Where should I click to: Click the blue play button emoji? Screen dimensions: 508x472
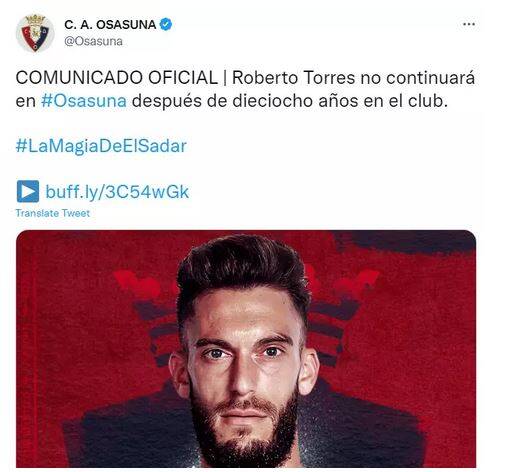pyautogui.click(x=28, y=191)
